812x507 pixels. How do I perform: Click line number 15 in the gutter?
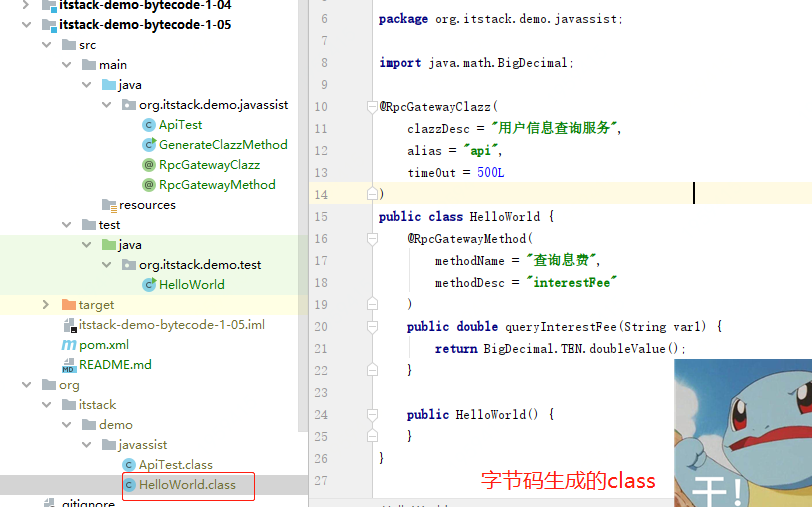coord(321,216)
